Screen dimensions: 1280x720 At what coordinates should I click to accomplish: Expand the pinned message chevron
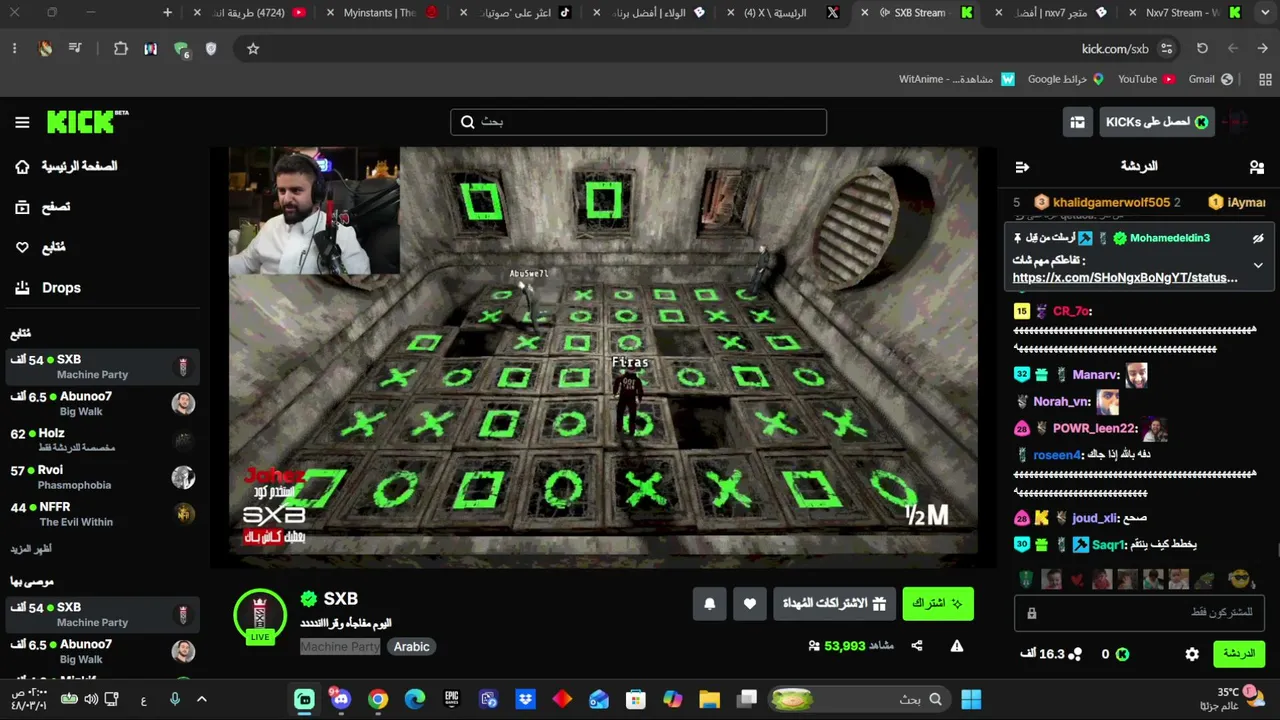click(x=1258, y=265)
